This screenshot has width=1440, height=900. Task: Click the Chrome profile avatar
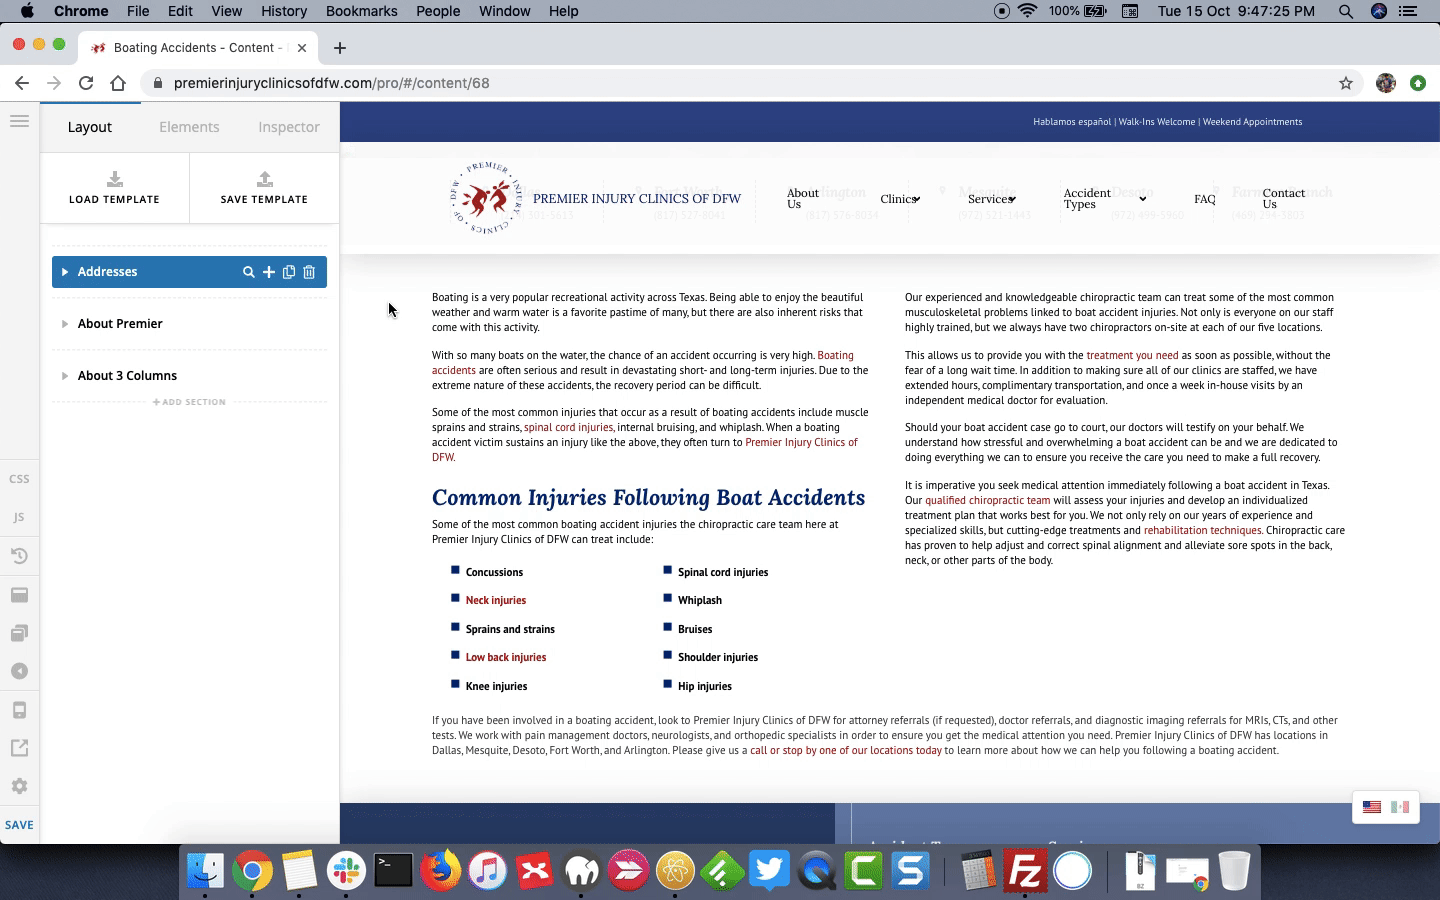(x=1386, y=83)
